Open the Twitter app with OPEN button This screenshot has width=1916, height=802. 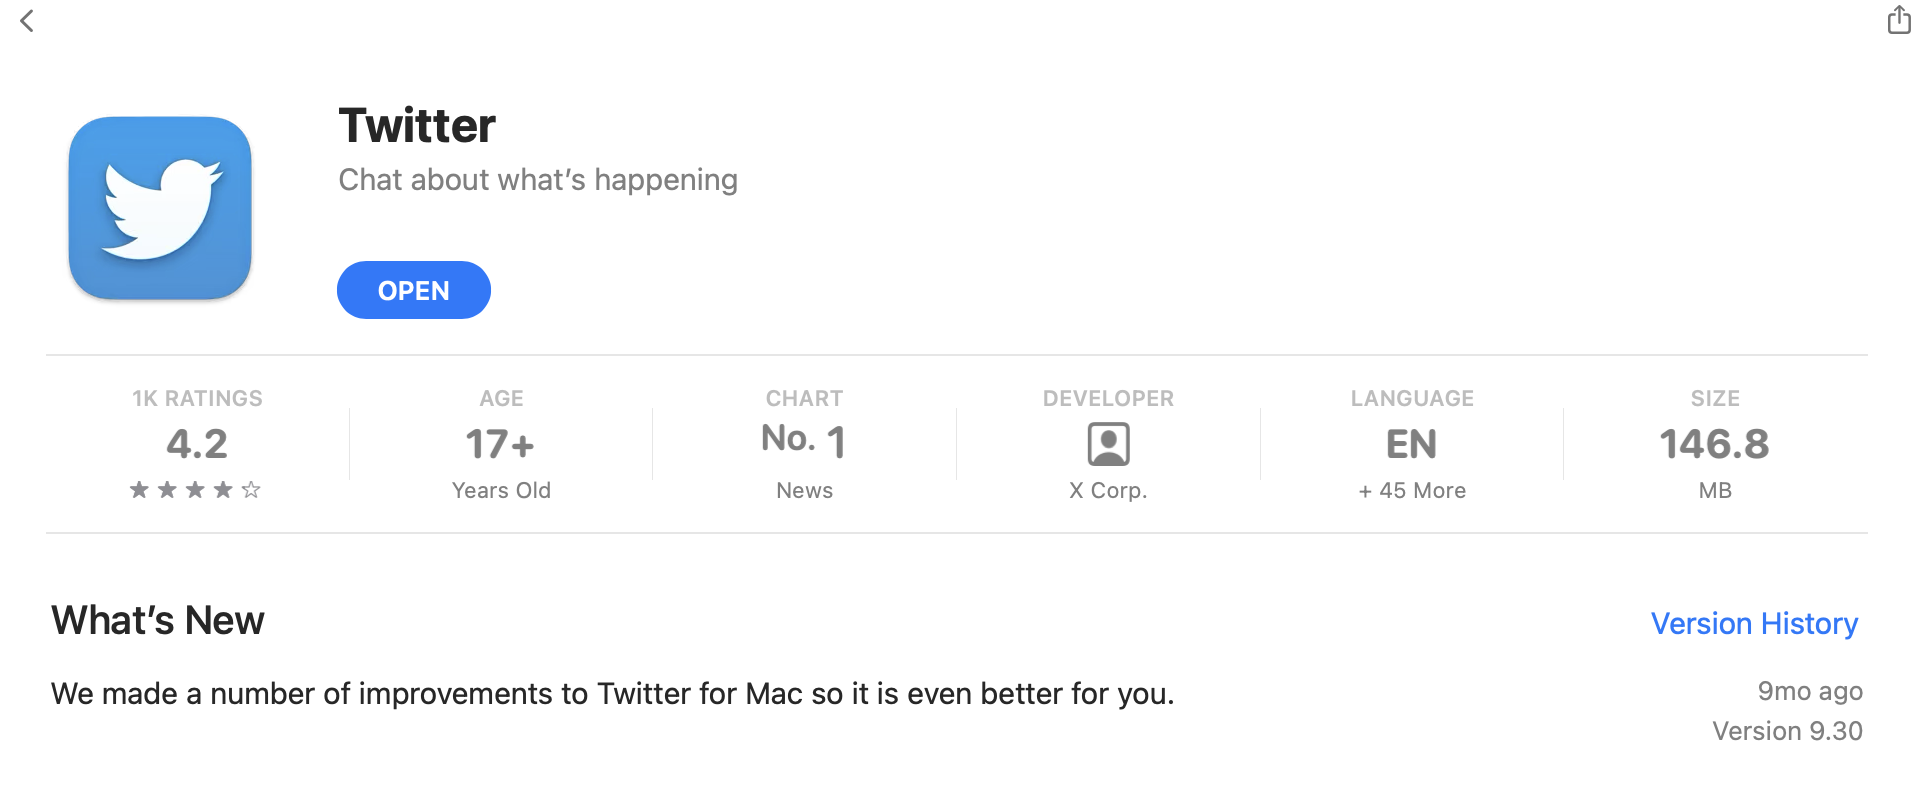(x=413, y=290)
